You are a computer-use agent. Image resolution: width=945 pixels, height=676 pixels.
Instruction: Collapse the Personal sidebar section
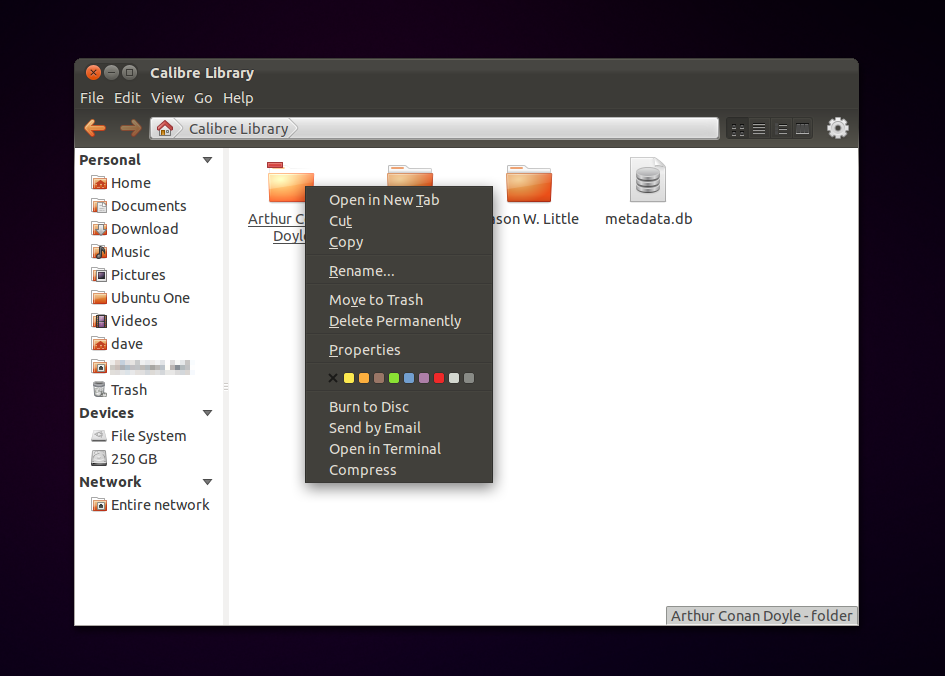207,160
